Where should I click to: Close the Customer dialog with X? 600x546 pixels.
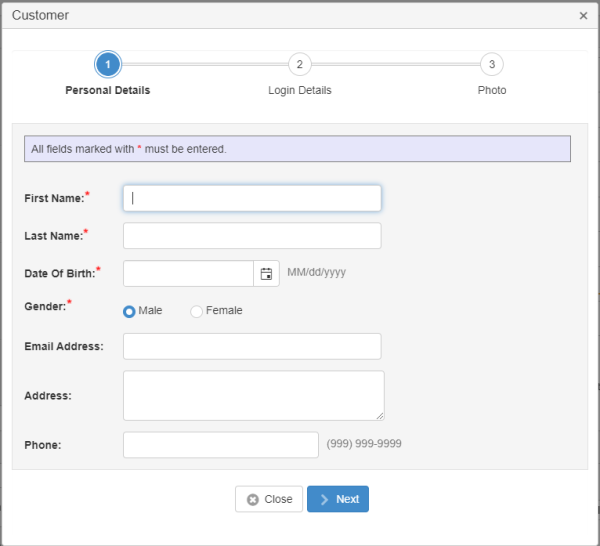pyautogui.click(x=583, y=16)
